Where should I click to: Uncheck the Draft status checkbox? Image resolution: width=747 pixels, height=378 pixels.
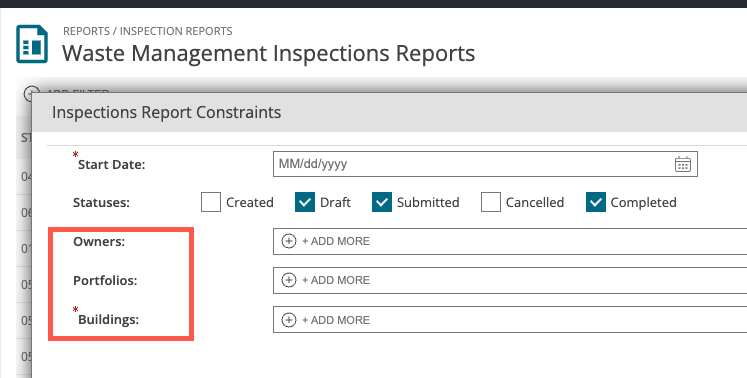point(305,202)
